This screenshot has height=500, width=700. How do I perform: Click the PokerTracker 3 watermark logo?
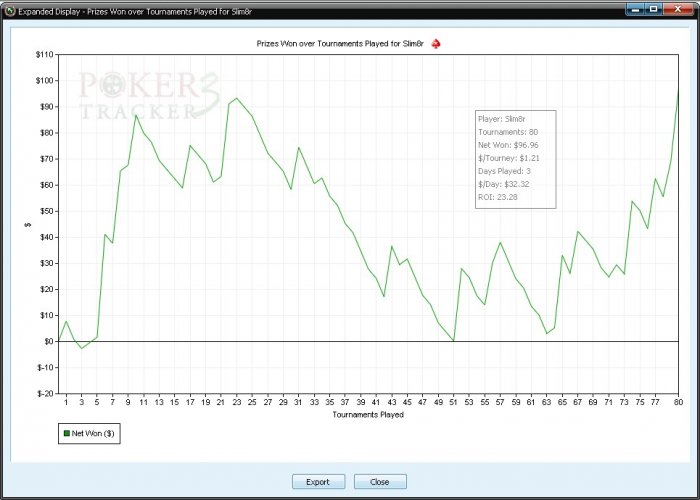tap(150, 96)
